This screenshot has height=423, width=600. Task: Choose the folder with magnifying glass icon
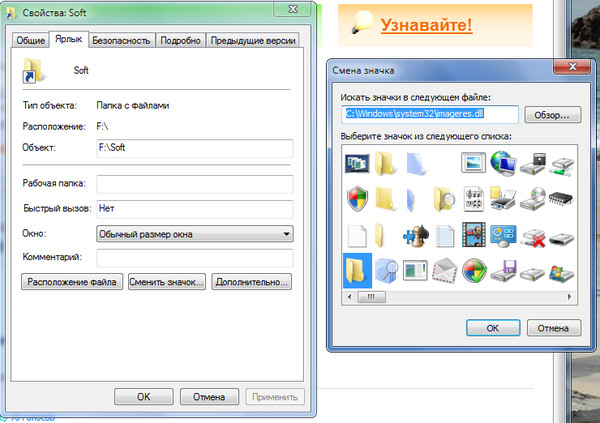(x=444, y=199)
